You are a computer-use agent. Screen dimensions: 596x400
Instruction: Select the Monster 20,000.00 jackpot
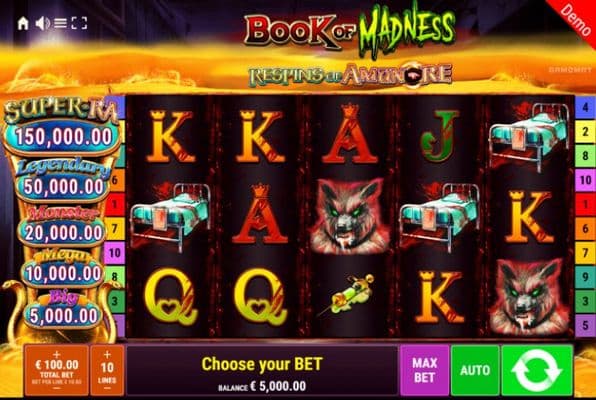tap(63, 232)
